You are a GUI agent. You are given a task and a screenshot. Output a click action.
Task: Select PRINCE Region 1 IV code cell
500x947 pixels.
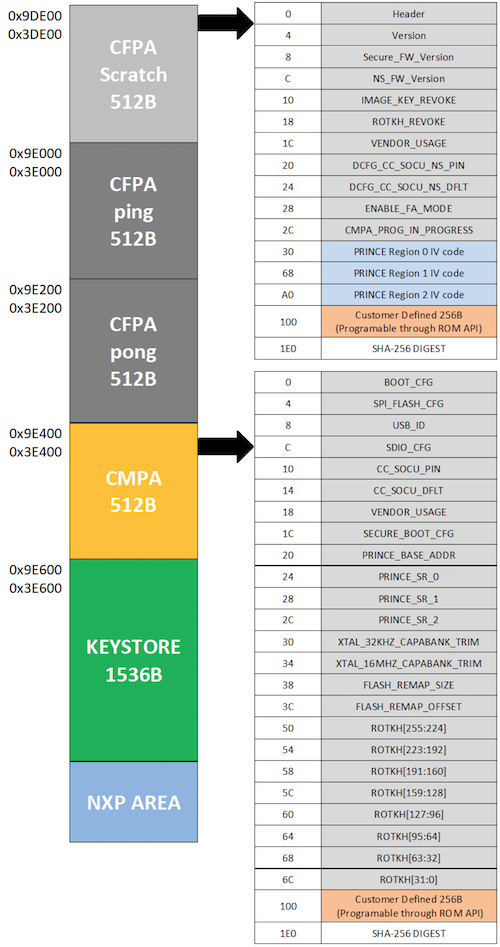click(x=409, y=274)
